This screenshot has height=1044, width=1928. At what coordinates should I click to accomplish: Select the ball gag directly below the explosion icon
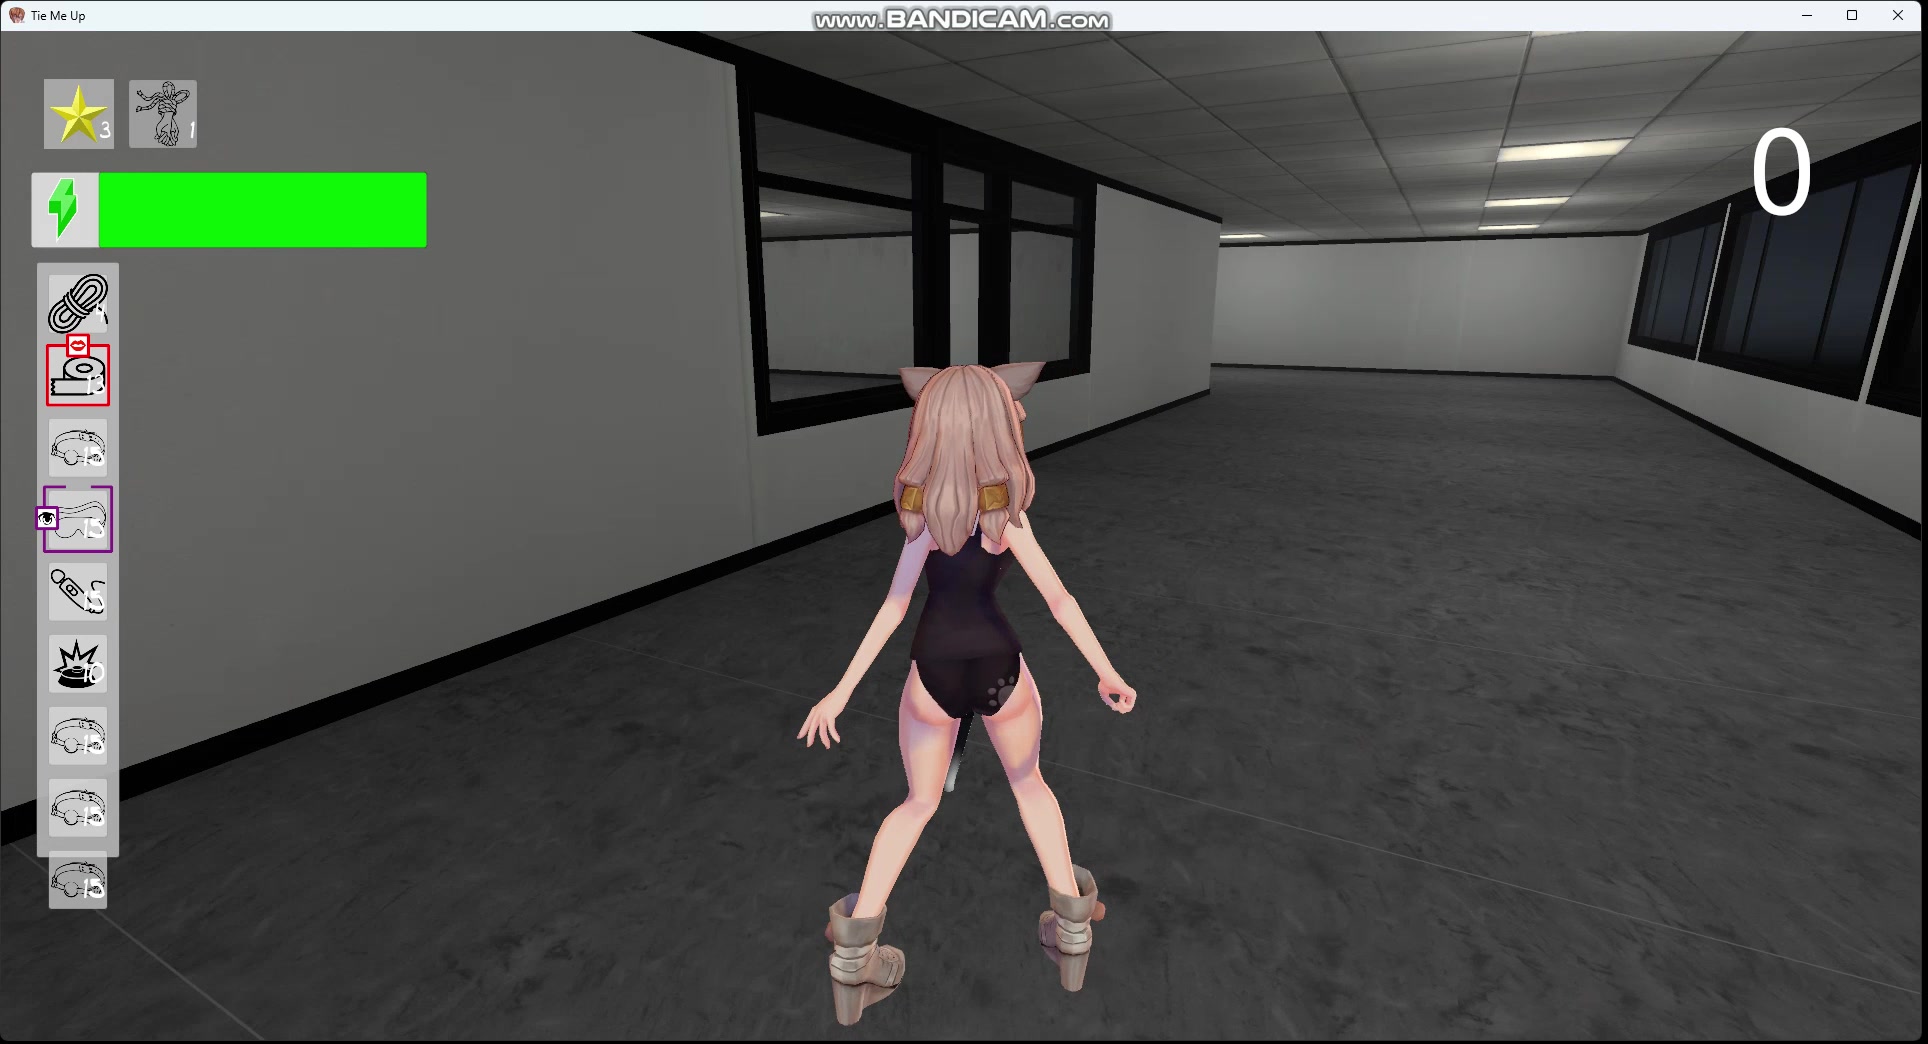78,736
